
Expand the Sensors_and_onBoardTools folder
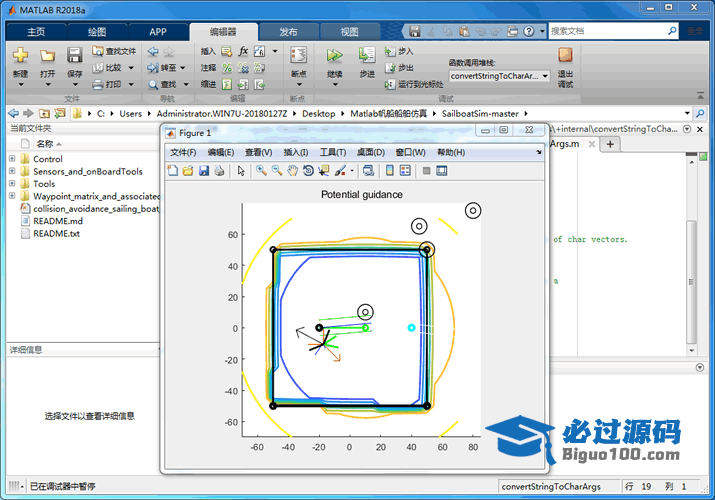click(x=12, y=171)
